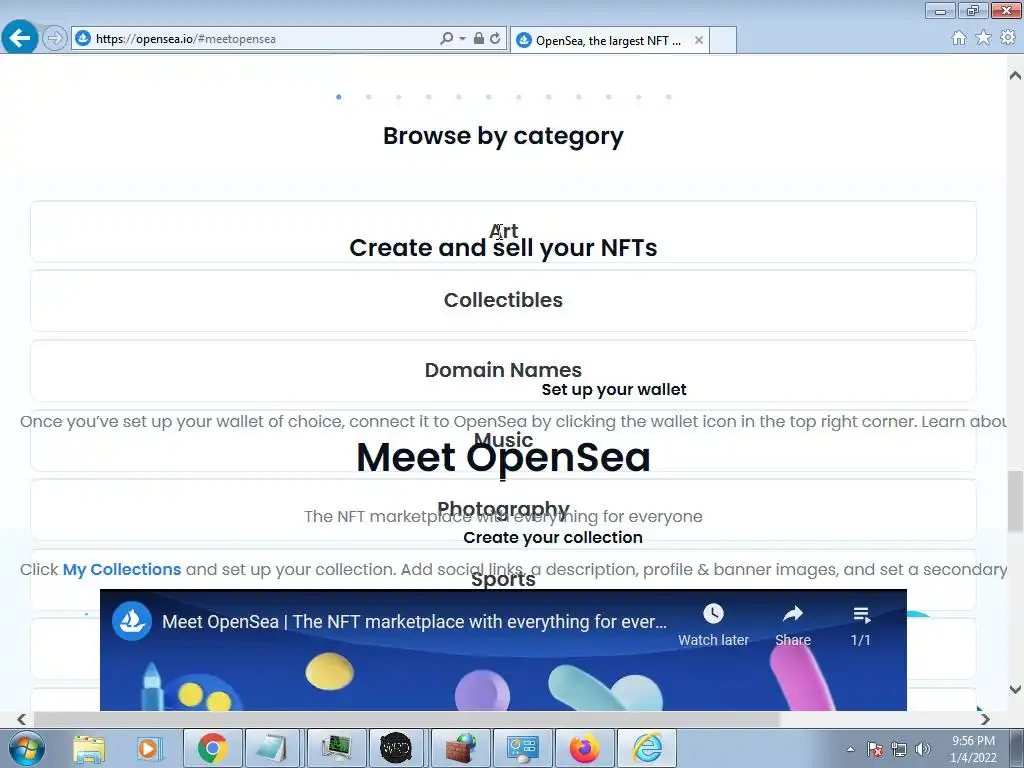Click the vertical scrollbar thumb

click(1015, 502)
